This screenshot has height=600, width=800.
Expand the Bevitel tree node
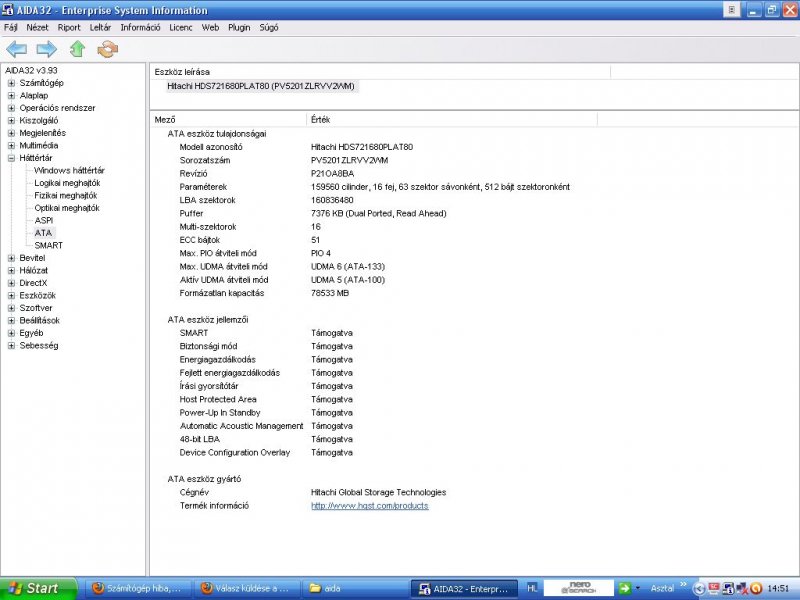[x=11, y=258]
